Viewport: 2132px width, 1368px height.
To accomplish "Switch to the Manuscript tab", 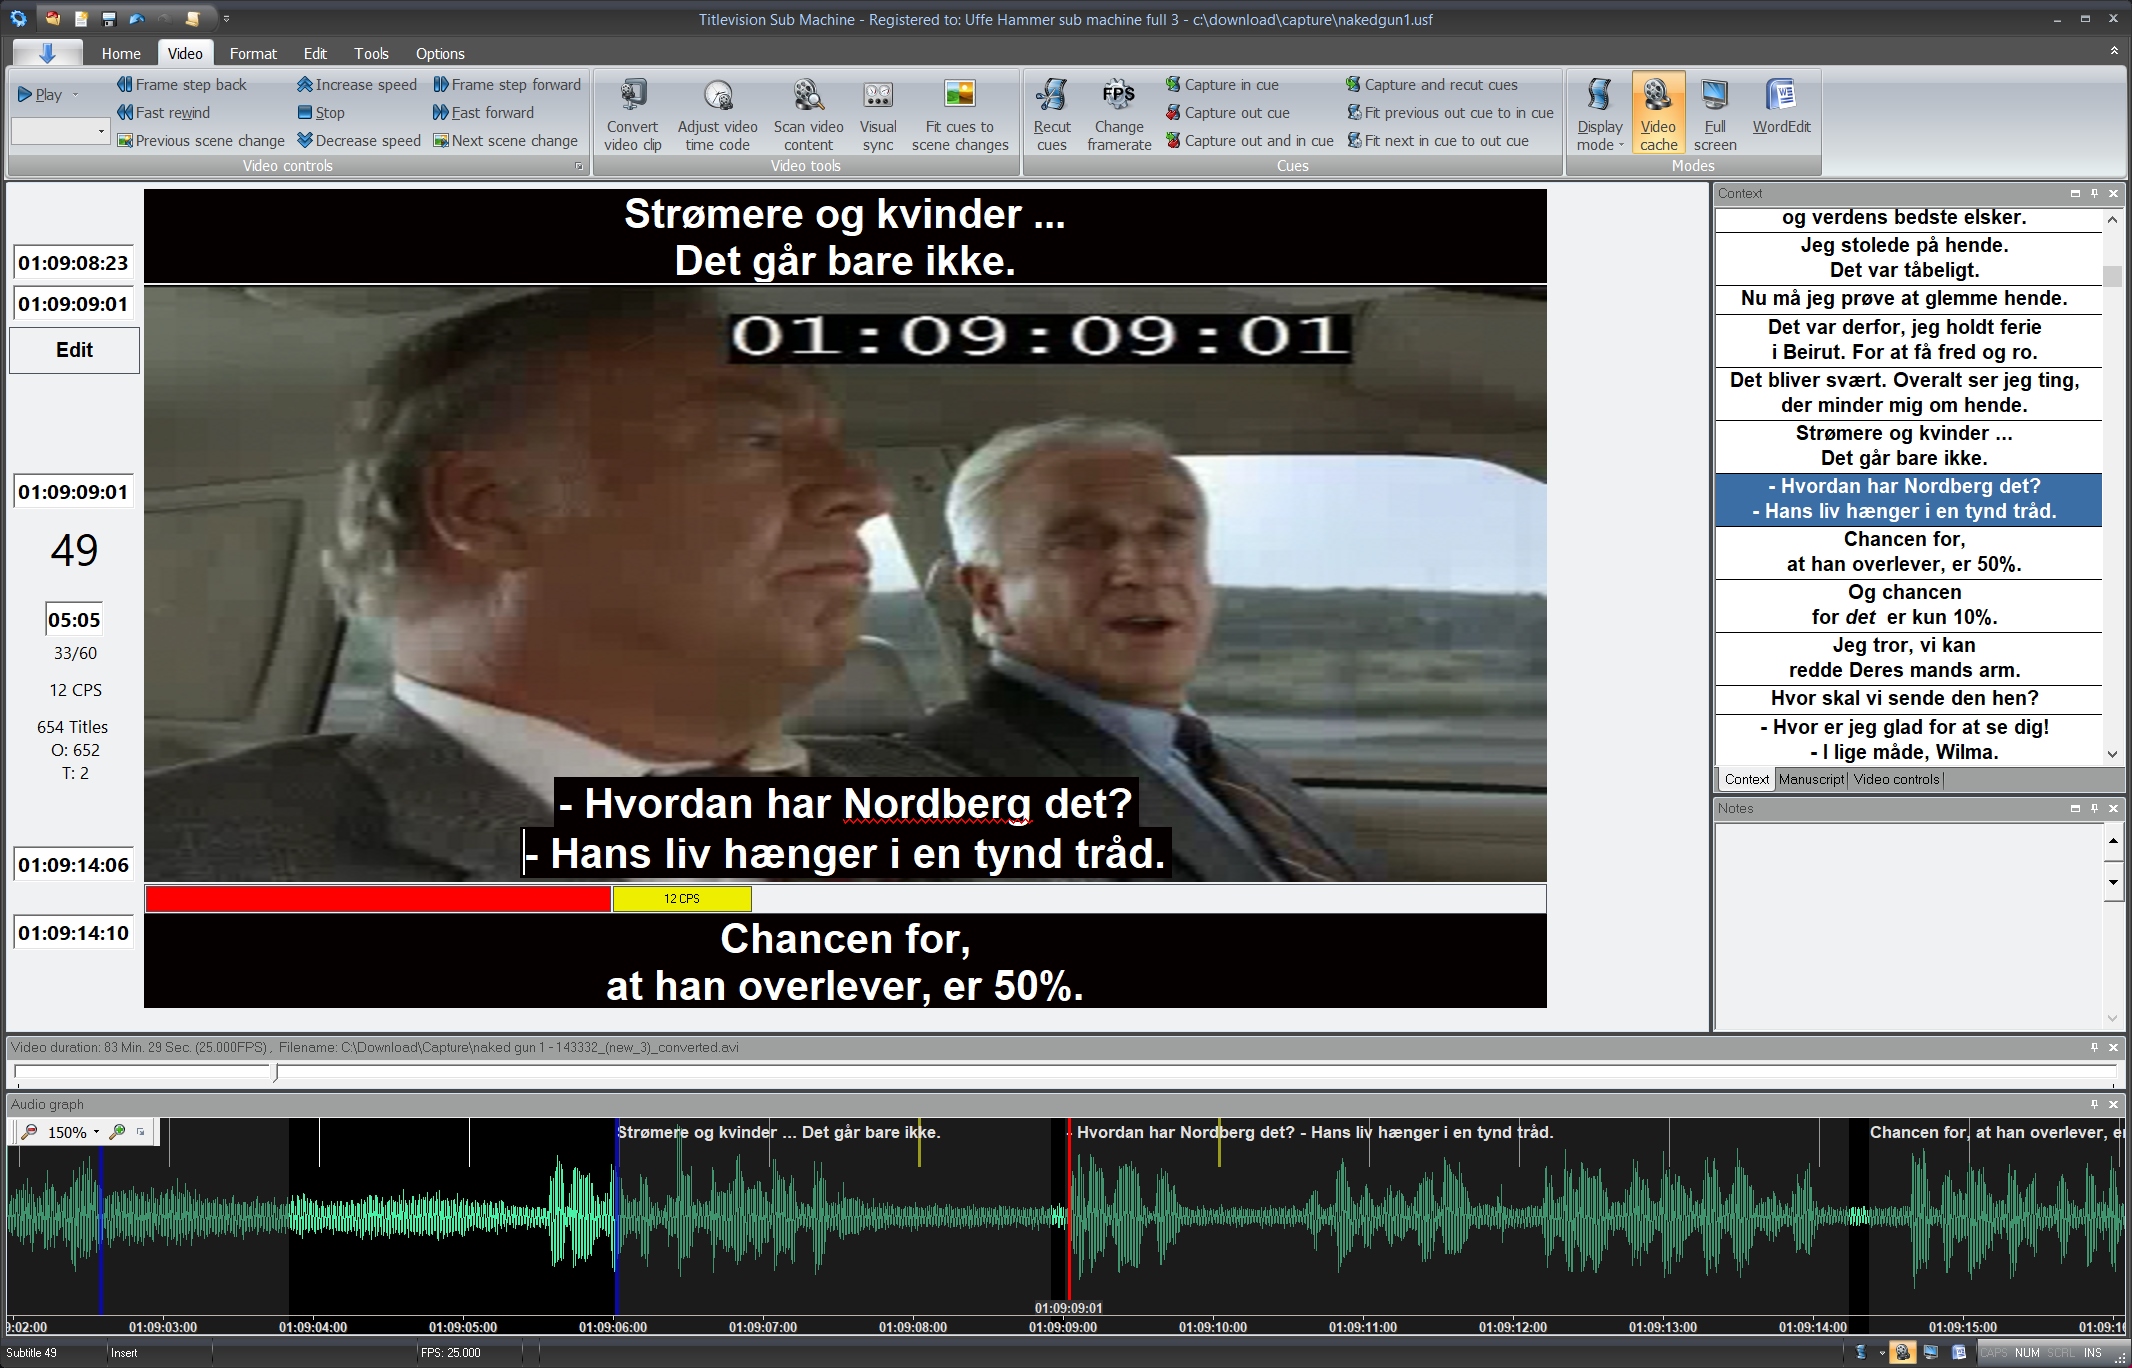I will point(1810,779).
